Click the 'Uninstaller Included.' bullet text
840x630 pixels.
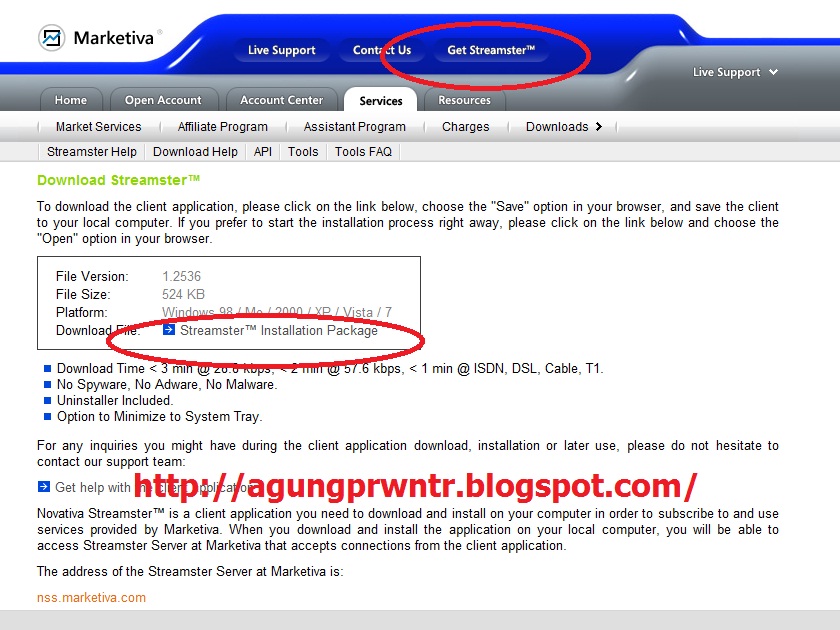click(115, 400)
